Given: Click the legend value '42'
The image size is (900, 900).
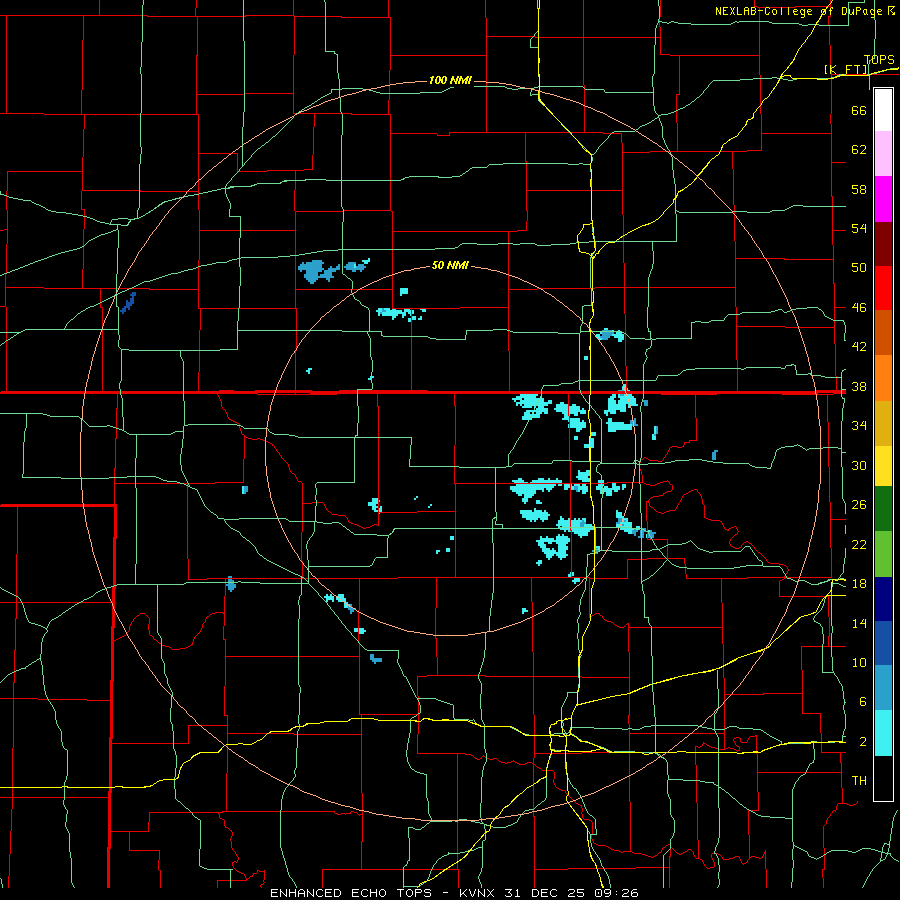Looking at the screenshot, I should point(859,347).
